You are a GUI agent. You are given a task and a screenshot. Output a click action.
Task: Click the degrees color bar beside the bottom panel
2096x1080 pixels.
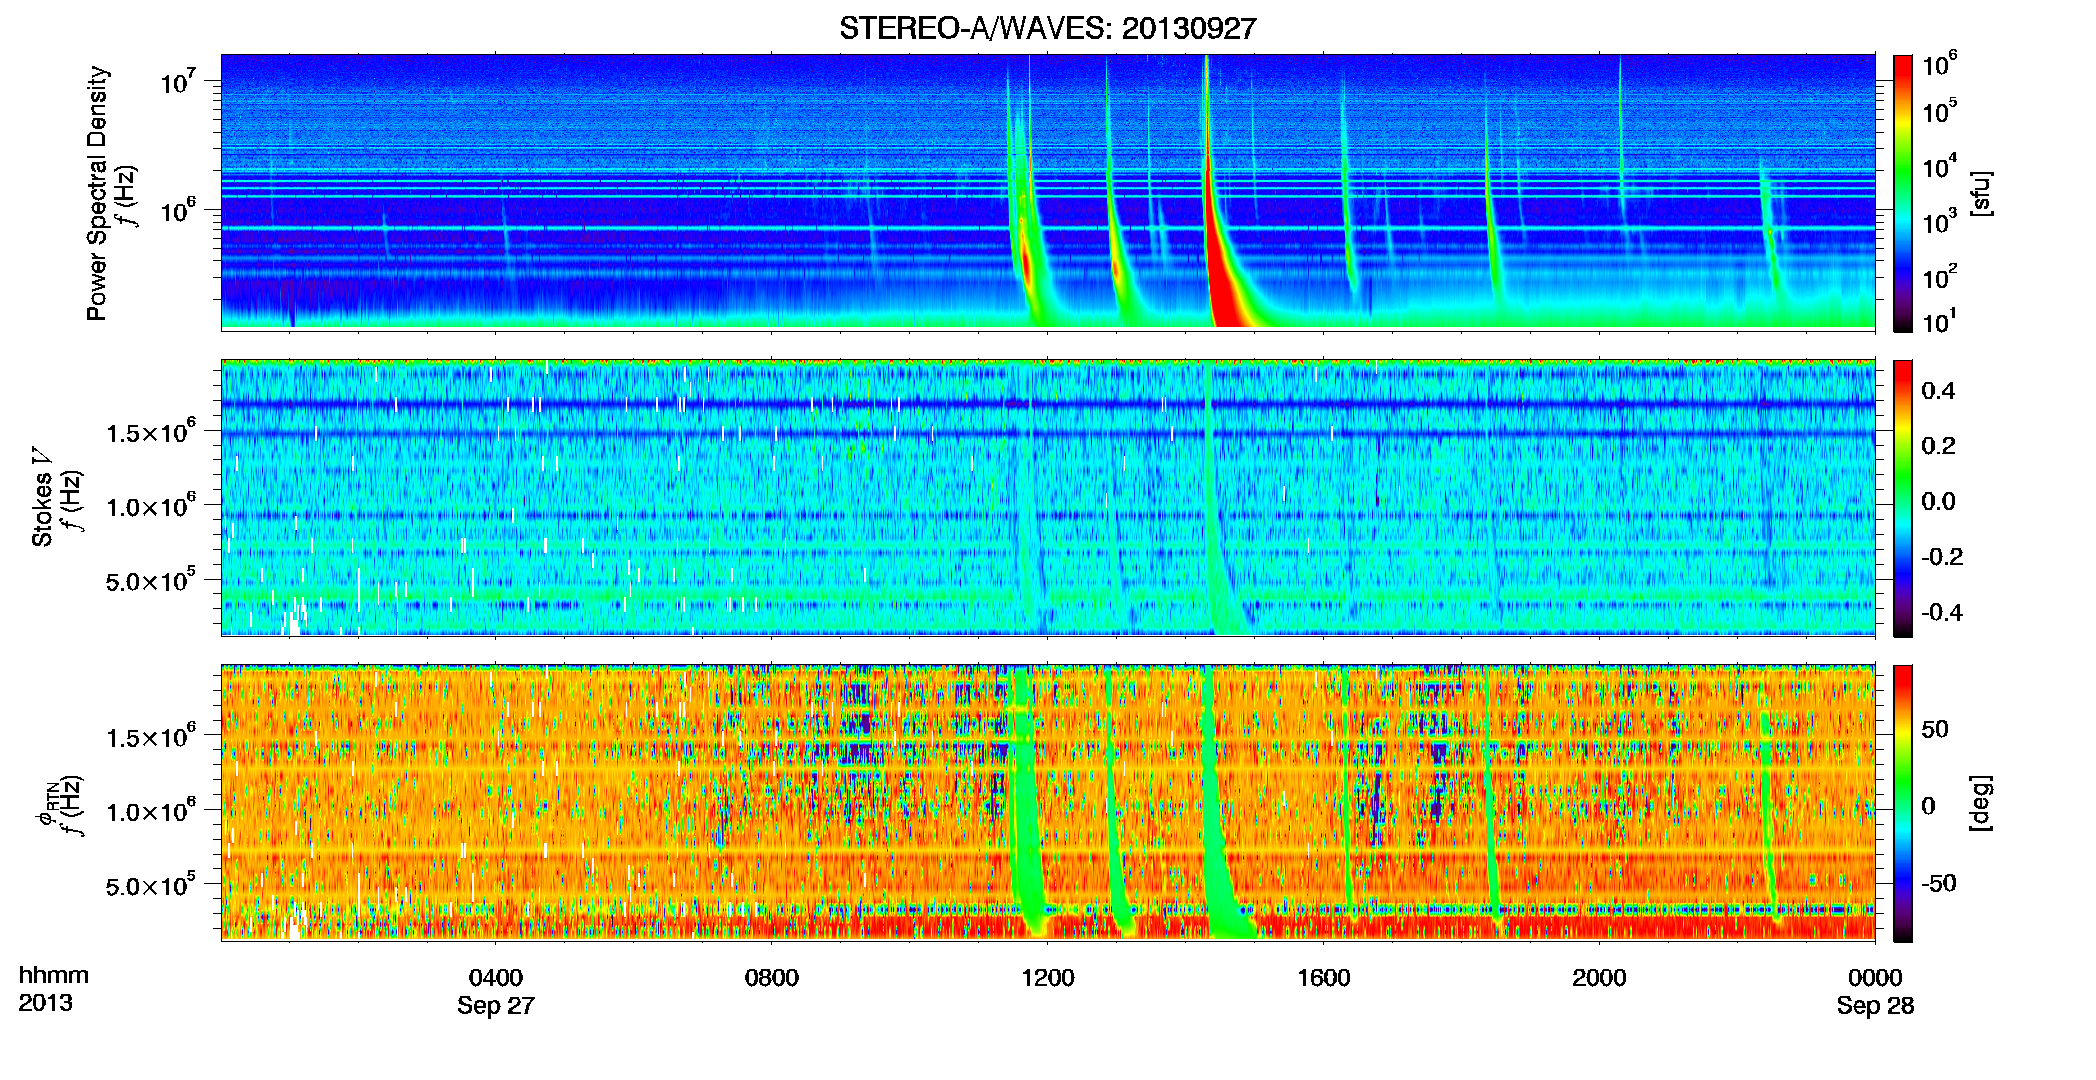click(x=1903, y=803)
